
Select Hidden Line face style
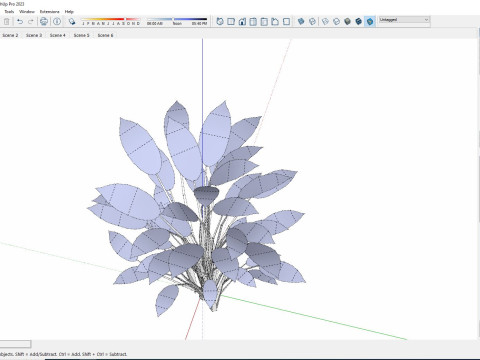336,22
